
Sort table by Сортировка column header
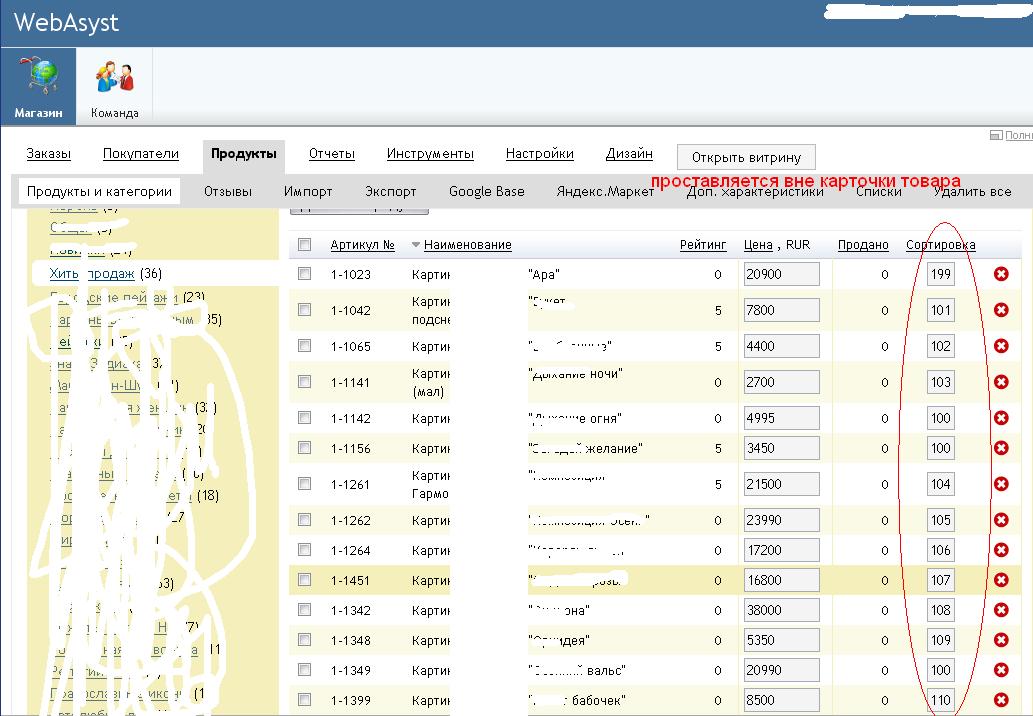[940, 245]
